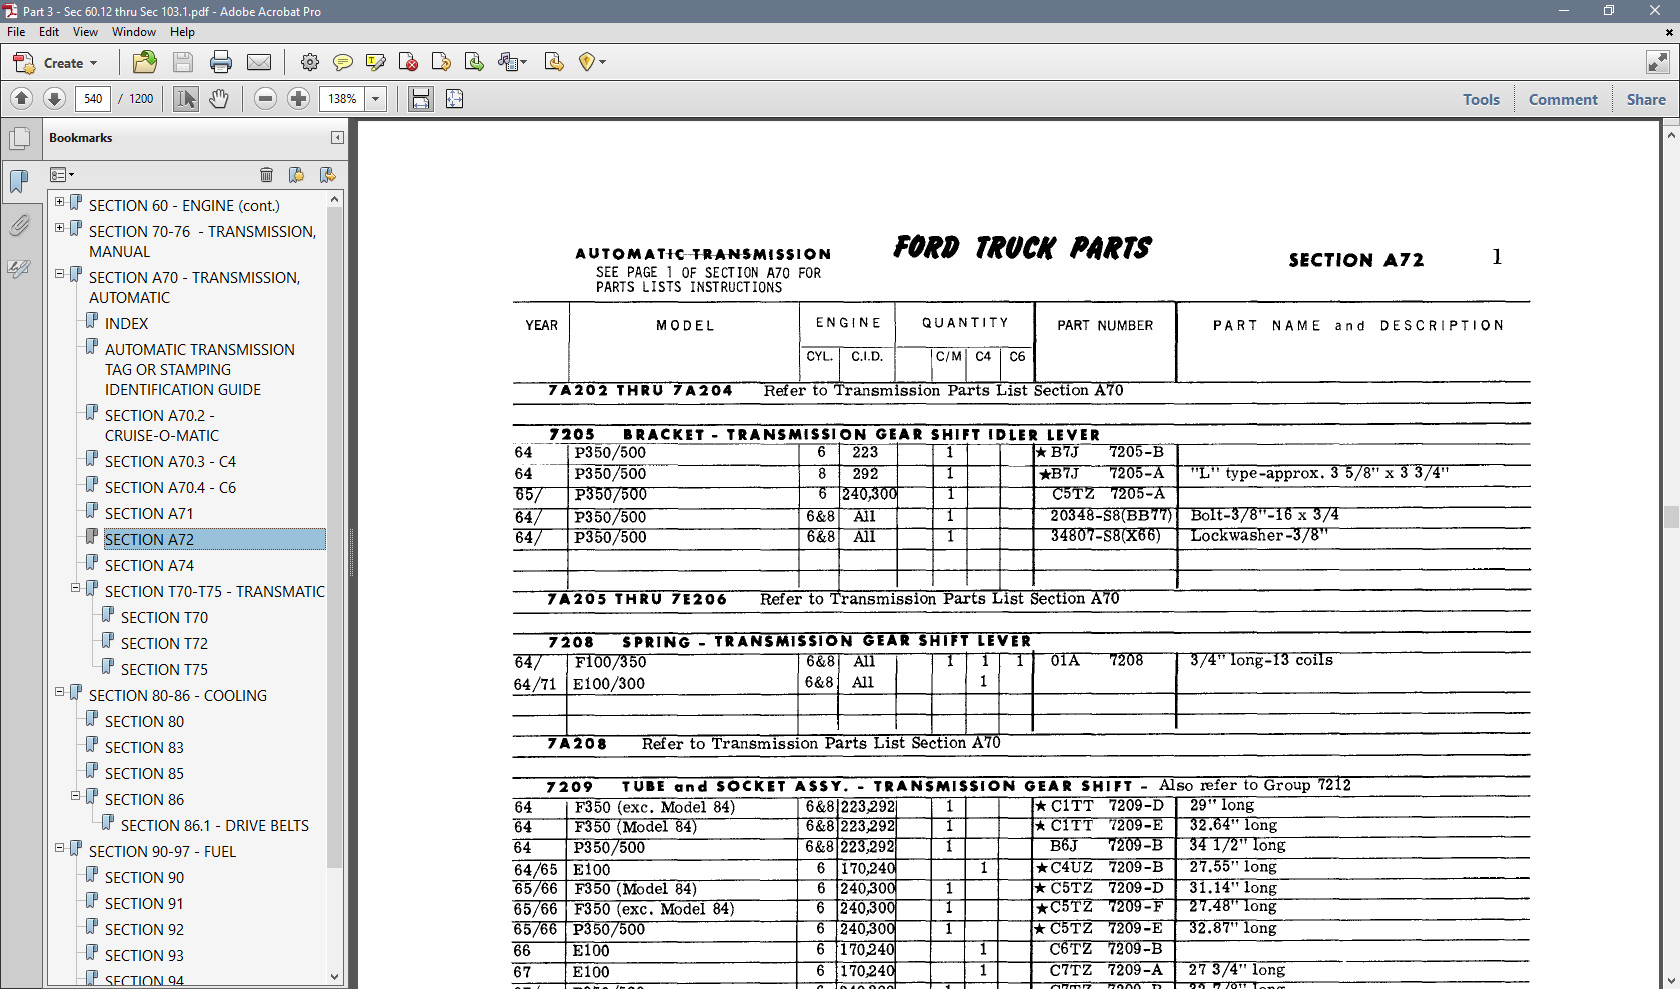
Task: Add a sticky note comment
Action: (x=342, y=62)
